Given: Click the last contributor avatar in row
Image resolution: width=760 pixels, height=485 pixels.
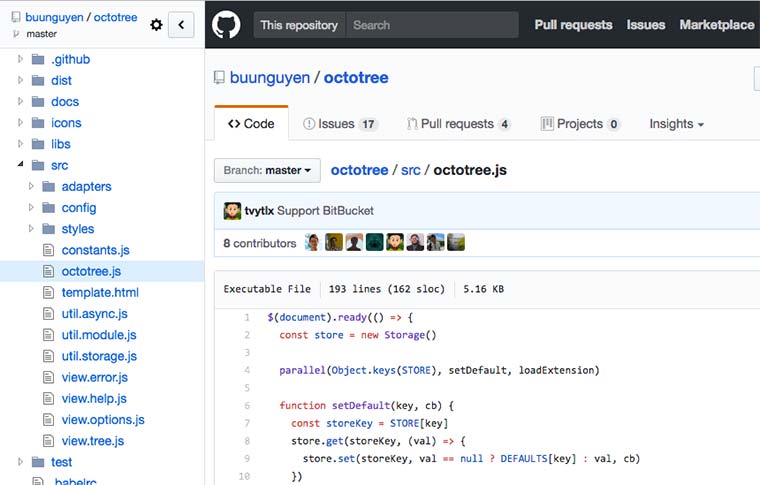Looking at the screenshot, I should click(456, 242).
